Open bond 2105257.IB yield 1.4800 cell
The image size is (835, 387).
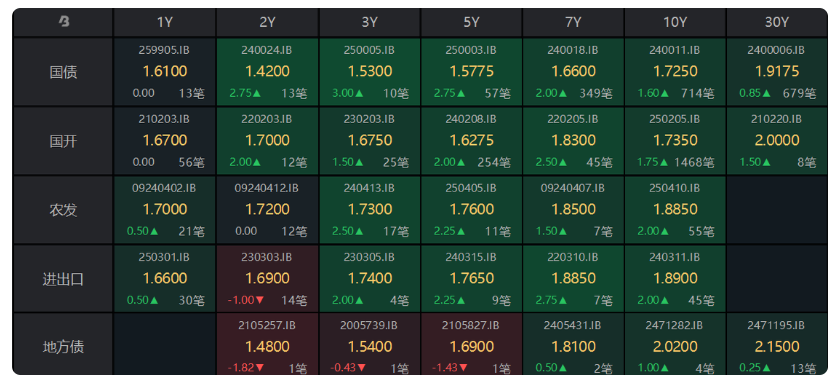267,344
